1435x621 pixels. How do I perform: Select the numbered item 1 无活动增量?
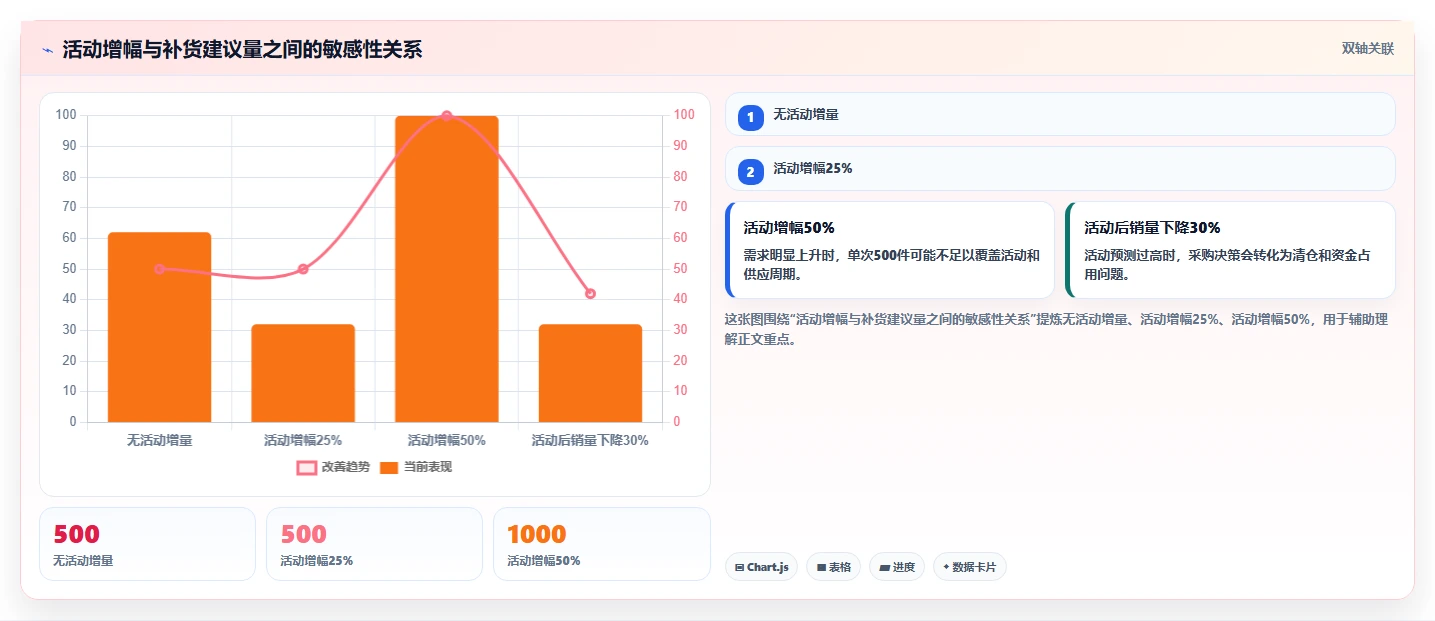coord(1060,114)
